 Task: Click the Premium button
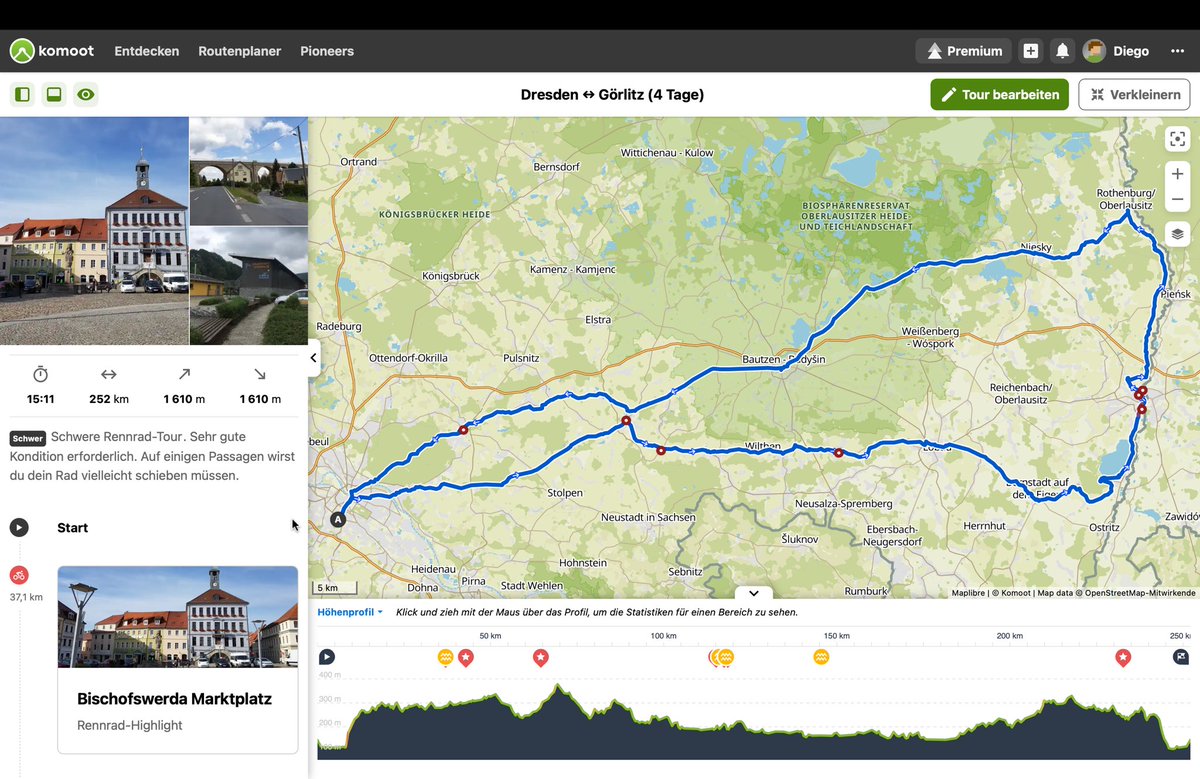[x=963, y=51]
